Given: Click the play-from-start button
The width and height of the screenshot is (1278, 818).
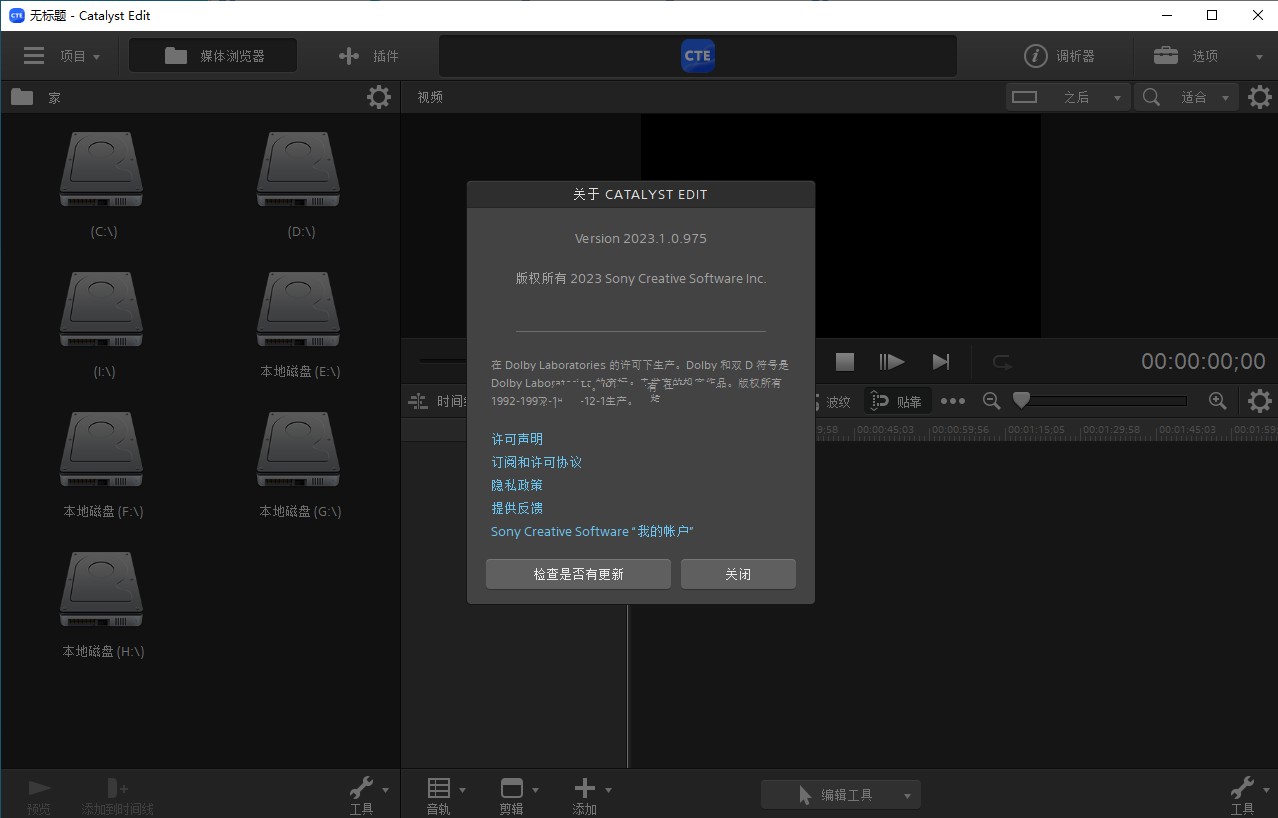Looking at the screenshot, I should point(891,361).
